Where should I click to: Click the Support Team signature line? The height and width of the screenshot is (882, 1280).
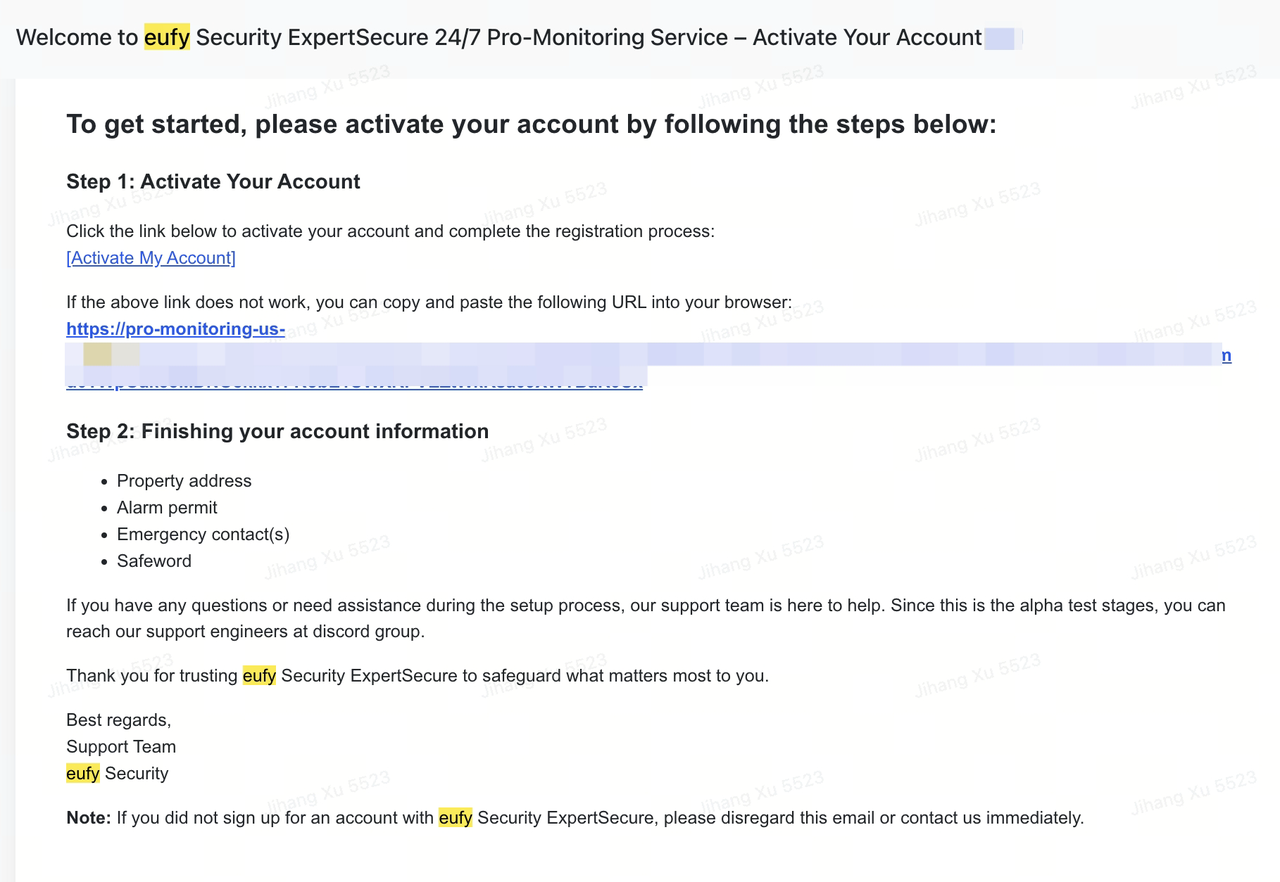coord(121,747)
